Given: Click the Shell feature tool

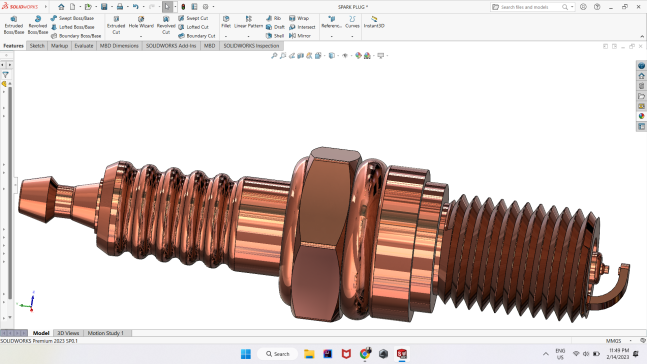Looking at the screenshot, I should (x=275, y=36).
